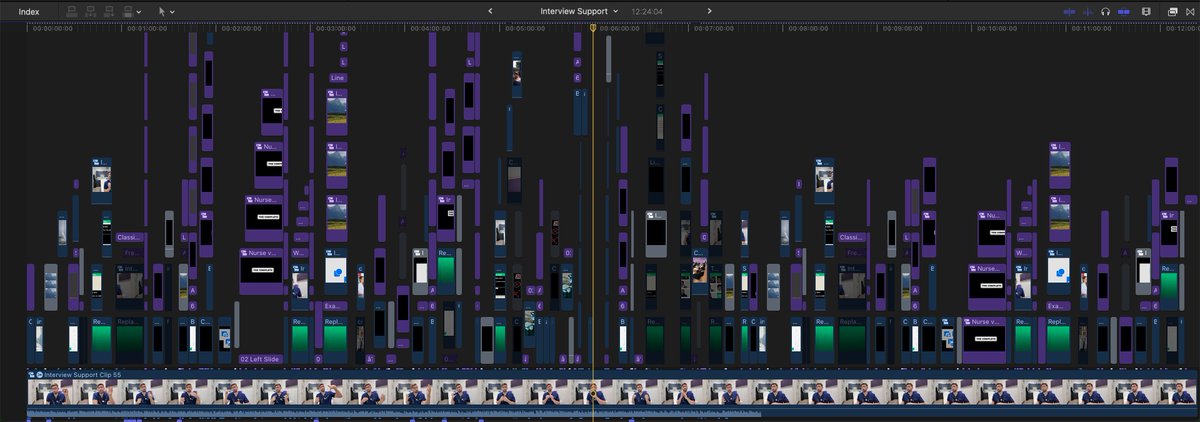Toggle video skimming
The width and height of the screenshot is (1200, 422).
(x=1069, y=11)
